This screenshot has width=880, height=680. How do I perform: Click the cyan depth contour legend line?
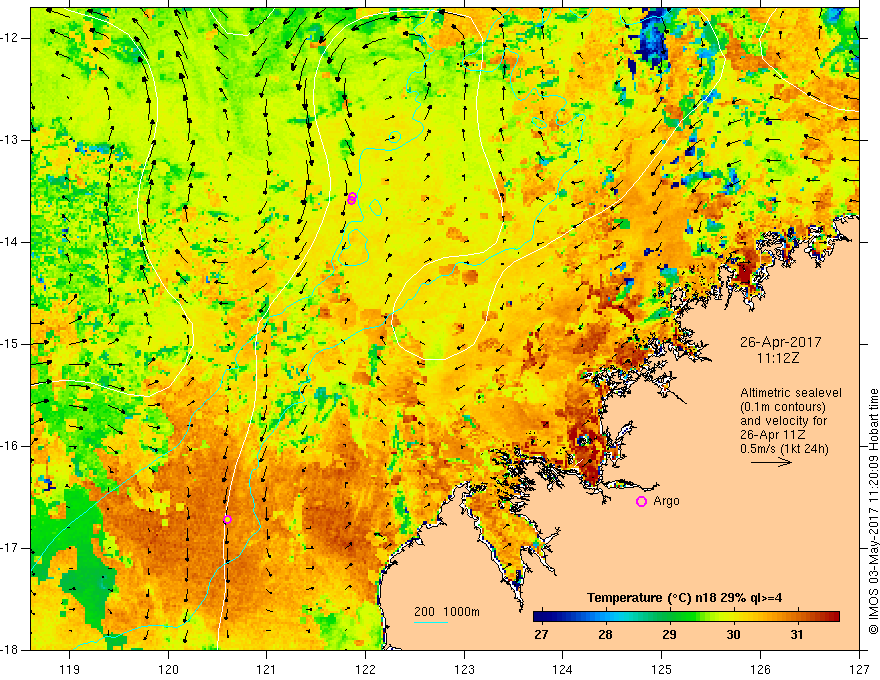tap(431, 622)
